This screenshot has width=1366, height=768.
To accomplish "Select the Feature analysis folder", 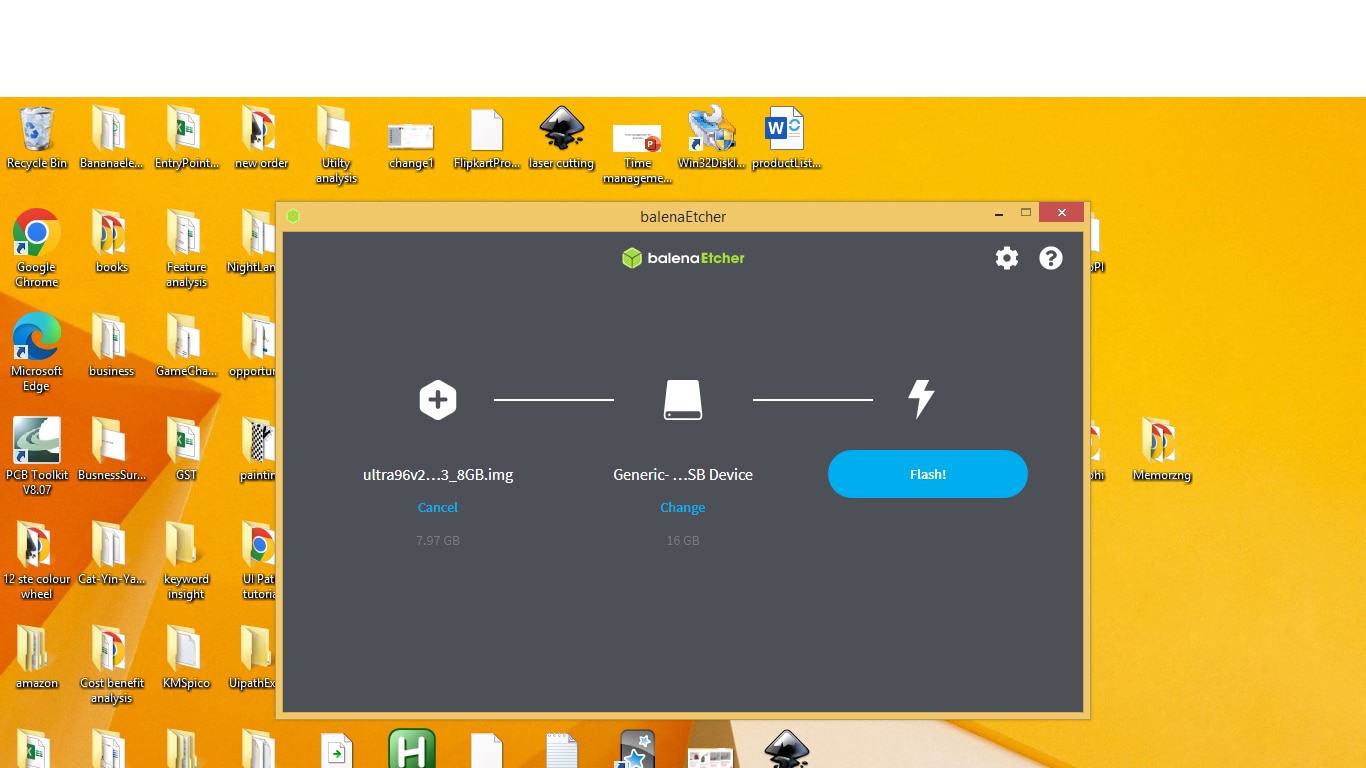I will pos(186,249).
